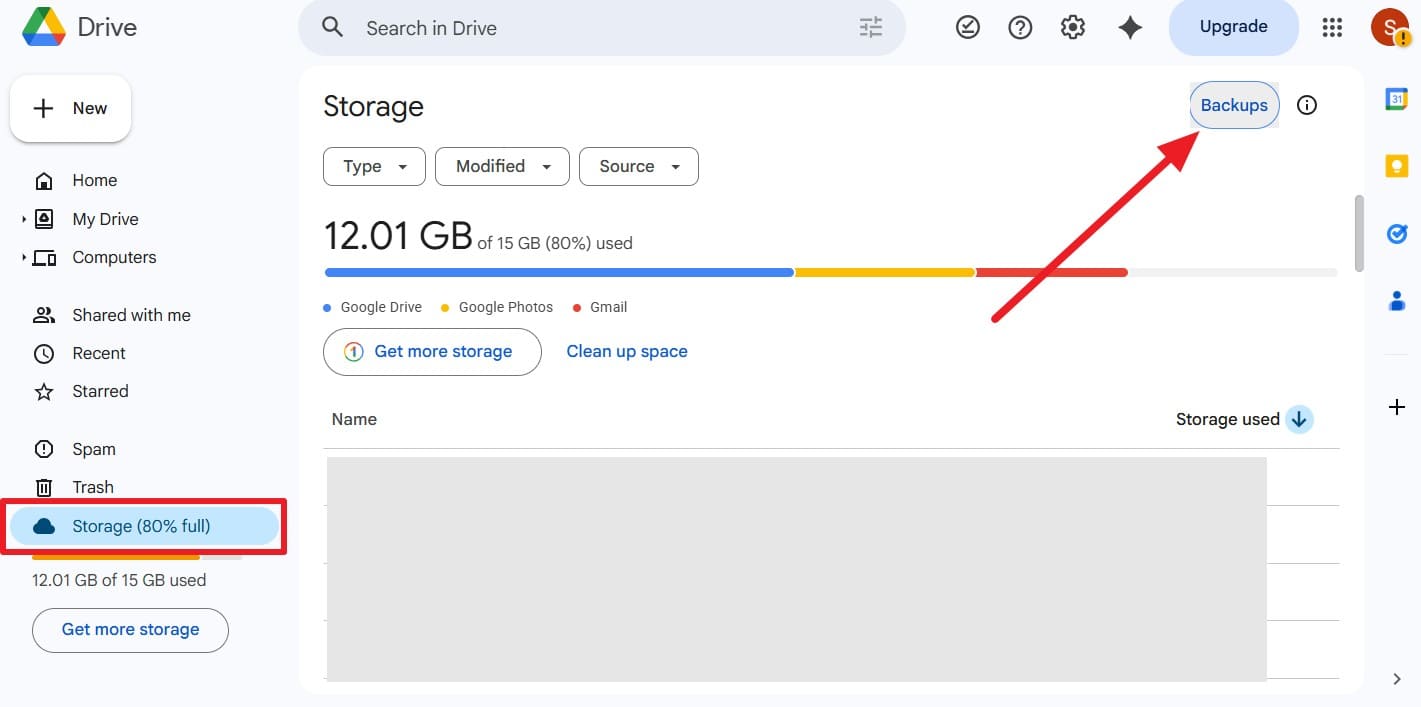Open Contacts side panel icon

(1397, 300)
